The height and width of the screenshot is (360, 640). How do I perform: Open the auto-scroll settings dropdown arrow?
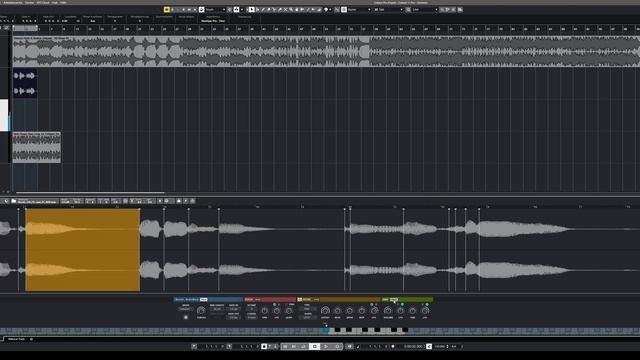click(242, 9)
